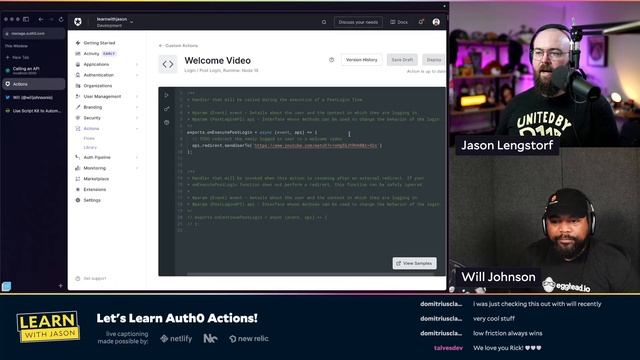Expand the User Management menu chevron
Image resolution: width=640 pixels, height=360 pixels.
point(137,96)
